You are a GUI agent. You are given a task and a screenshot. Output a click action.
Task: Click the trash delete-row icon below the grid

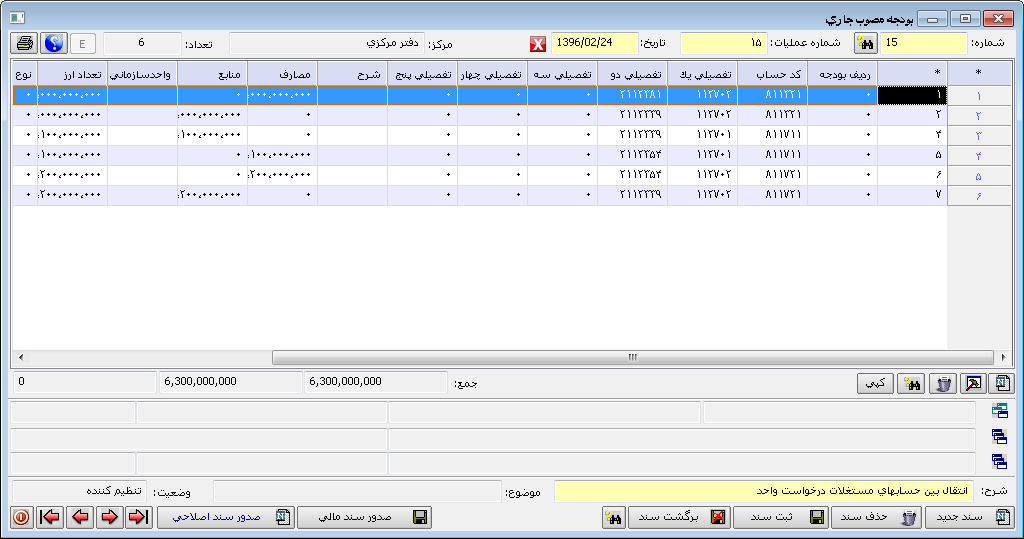[943, 384]
